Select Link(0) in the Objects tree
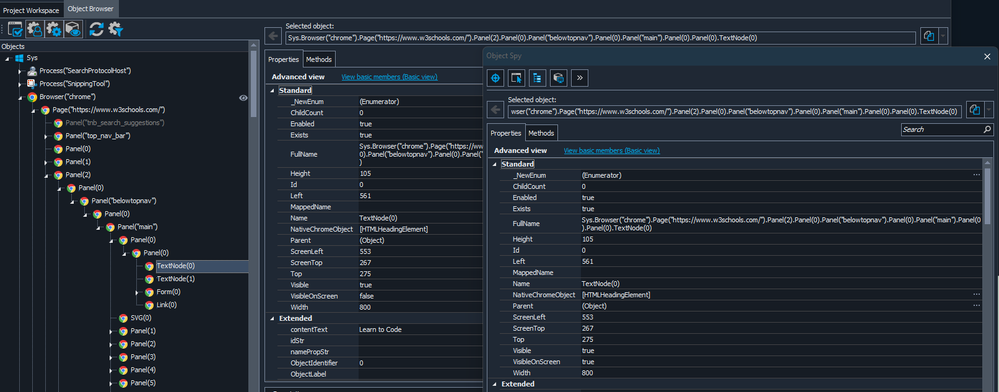Image resolution: width=999 pixels, height=392 pixels. coord(166,305)
